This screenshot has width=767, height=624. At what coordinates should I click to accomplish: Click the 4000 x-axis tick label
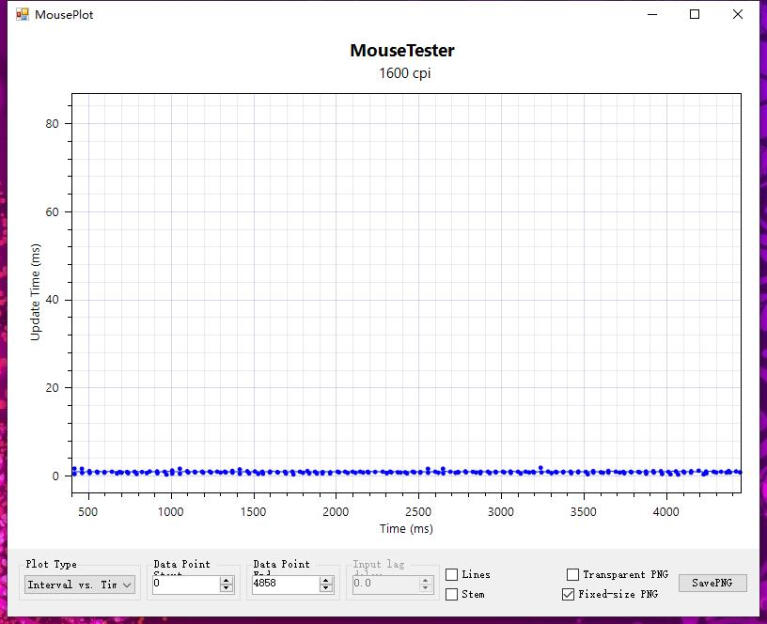pyautogui.click(x=666, y=512)
